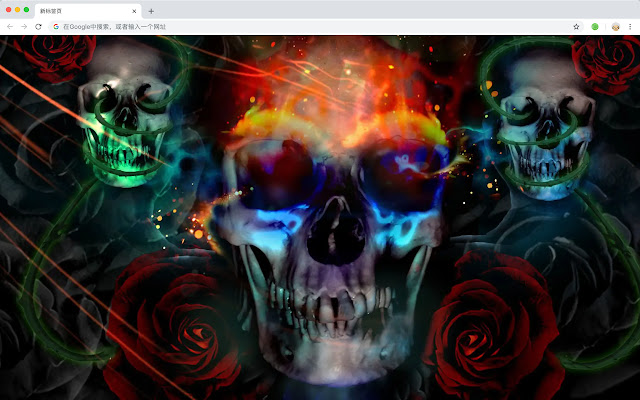Click the red window close button
This screenshot has height=400, width=640.
coord(9,9)
